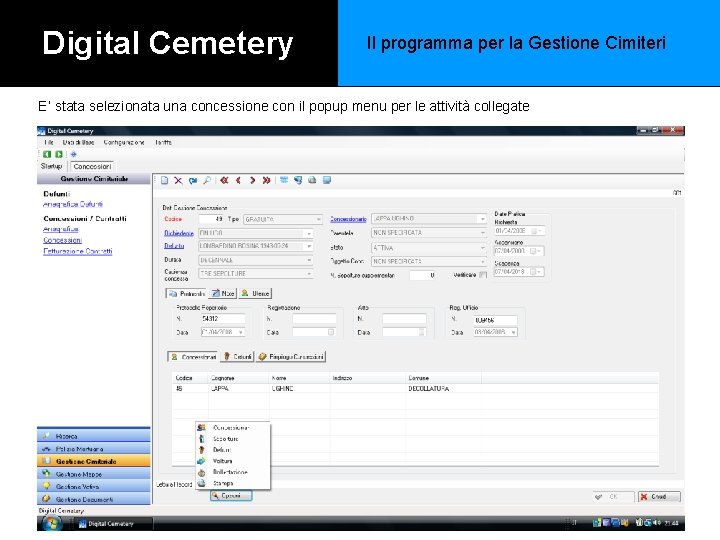Open the Scadenza date picker
The width and height of the screenshot is (720, 540).
point(536,272)
